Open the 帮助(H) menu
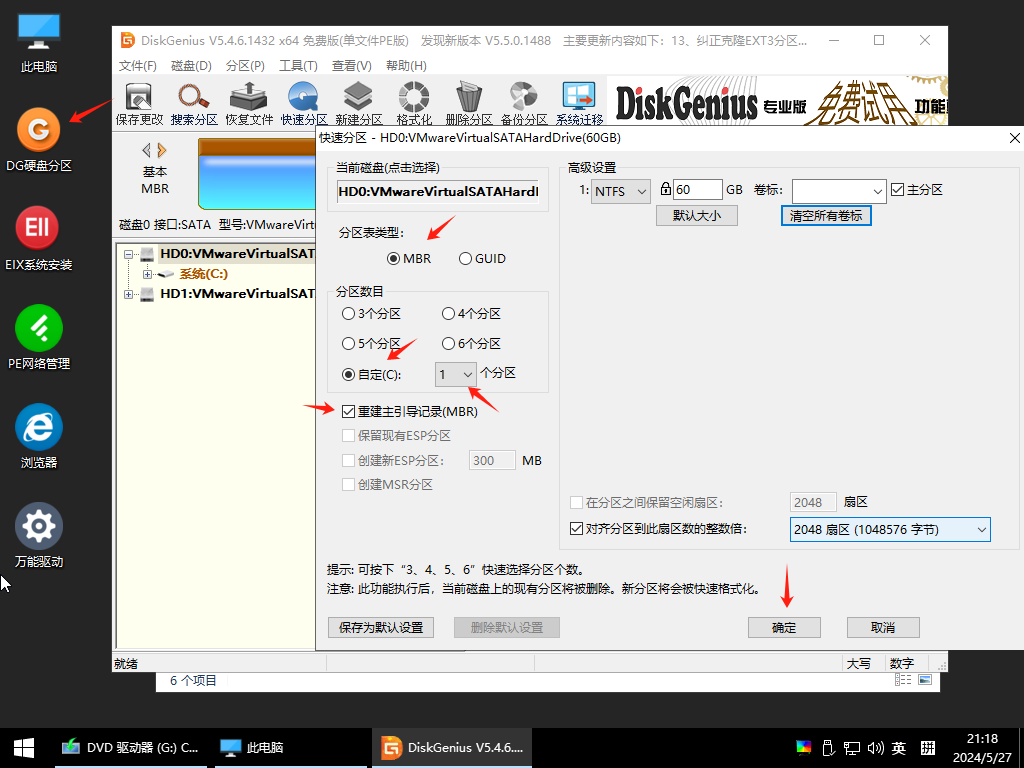Screen dimensions: 1024x768 point(406,66)
